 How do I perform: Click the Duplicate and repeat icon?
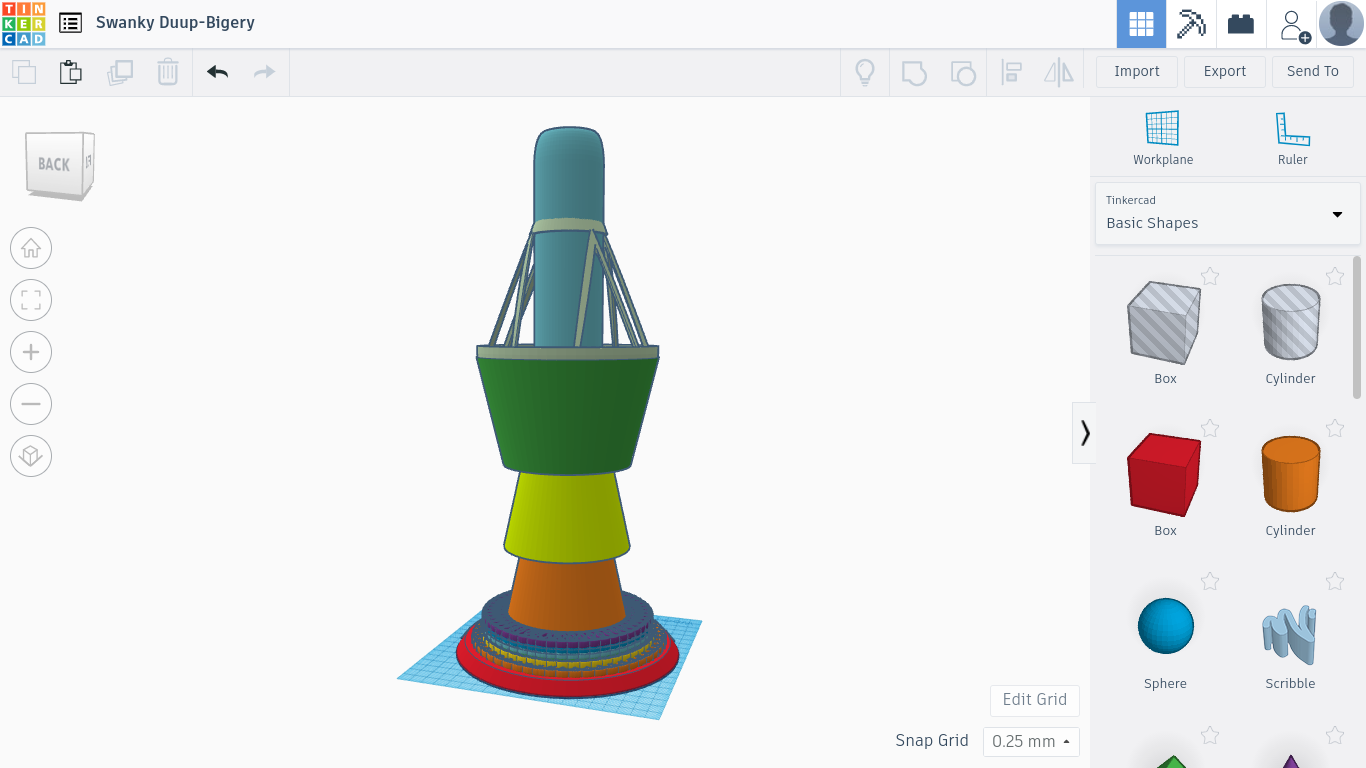pos(120,72)
